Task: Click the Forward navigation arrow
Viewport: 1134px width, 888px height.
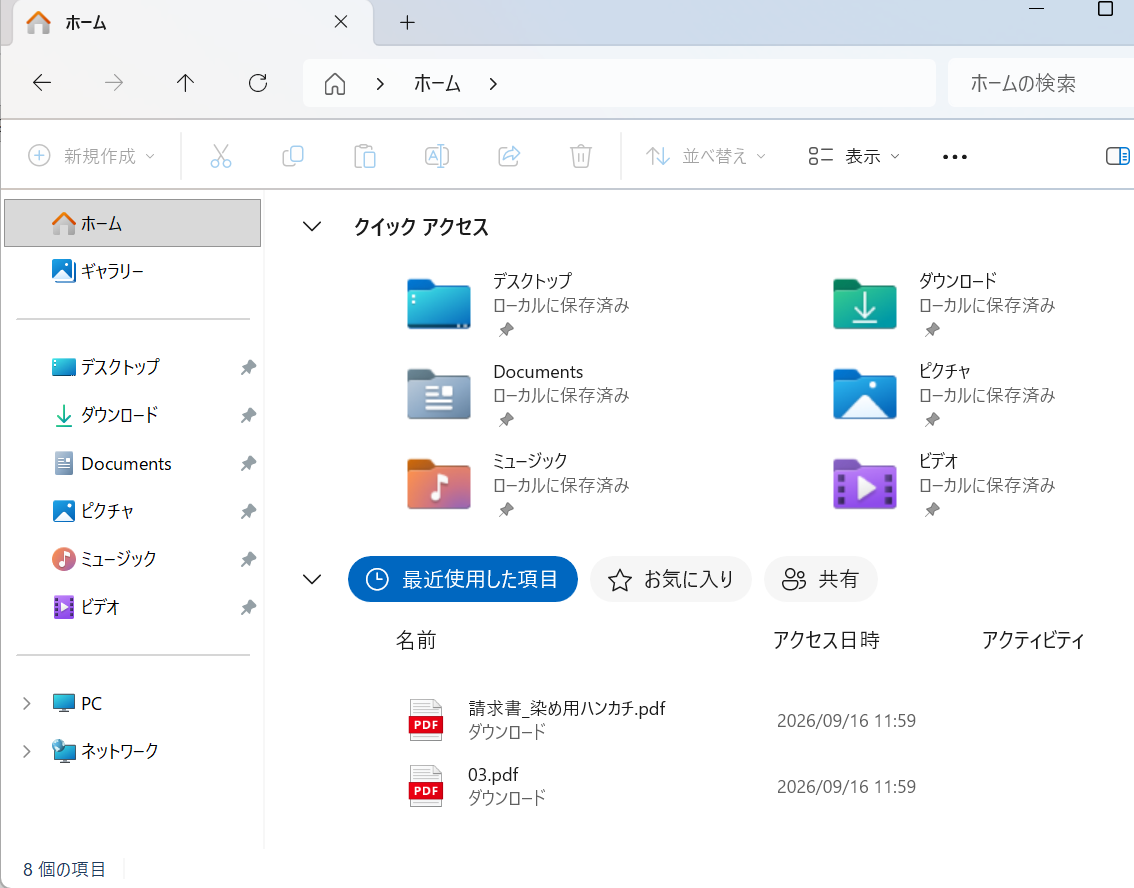Action: (x=114, y=83)
